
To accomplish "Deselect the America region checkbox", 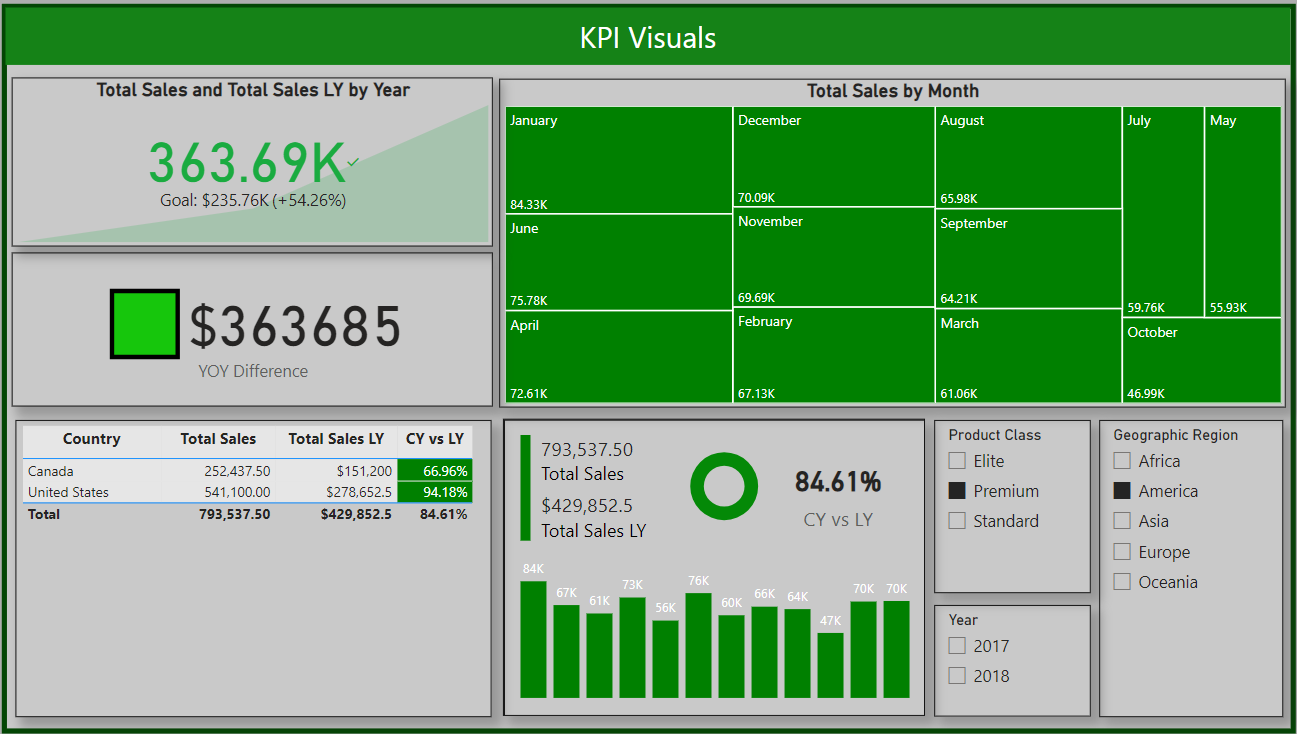I will [1122, 491].
